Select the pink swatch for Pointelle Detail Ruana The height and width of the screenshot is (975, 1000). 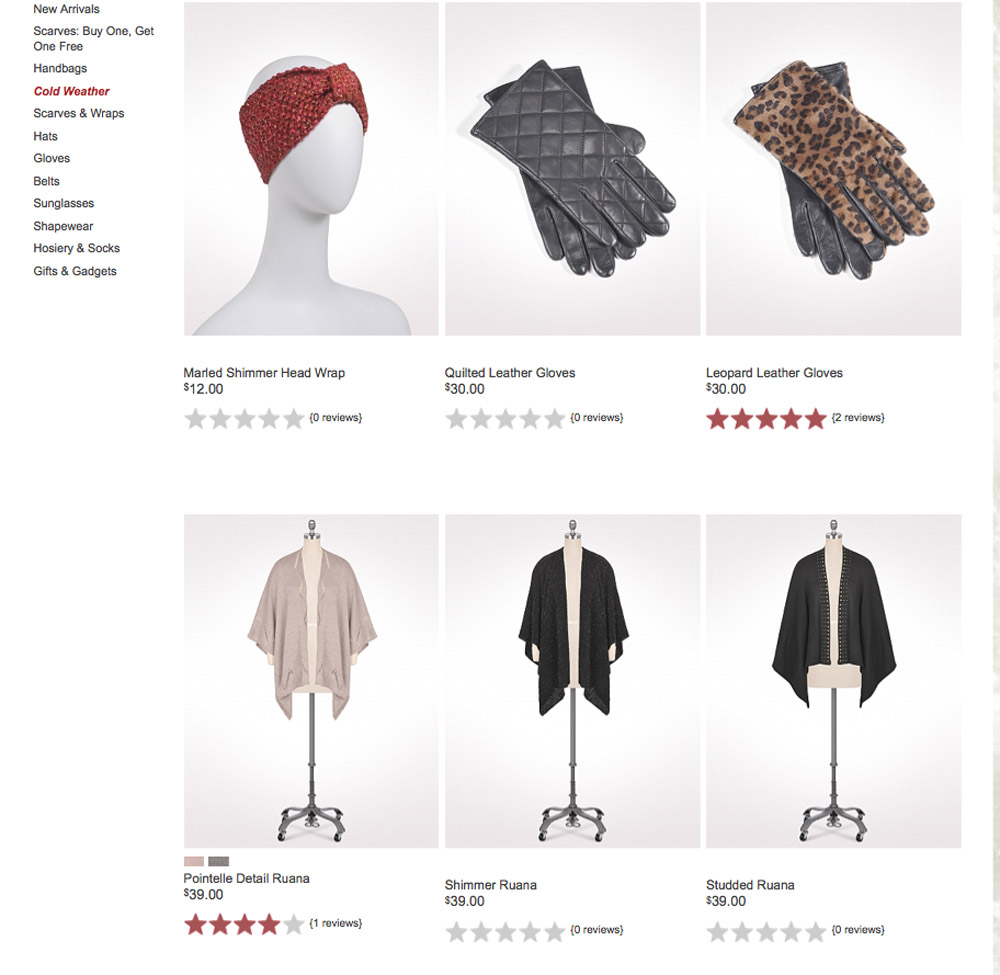(x=194, y=861)
